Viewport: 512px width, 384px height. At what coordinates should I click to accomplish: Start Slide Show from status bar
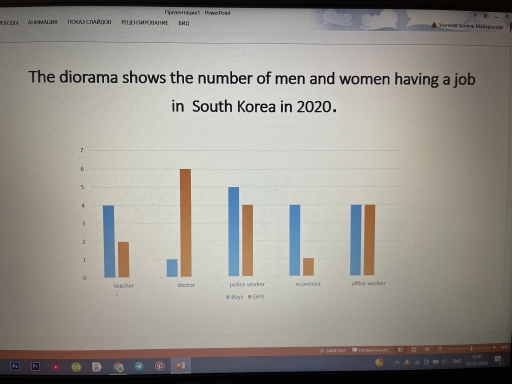[x=440, y=349]
